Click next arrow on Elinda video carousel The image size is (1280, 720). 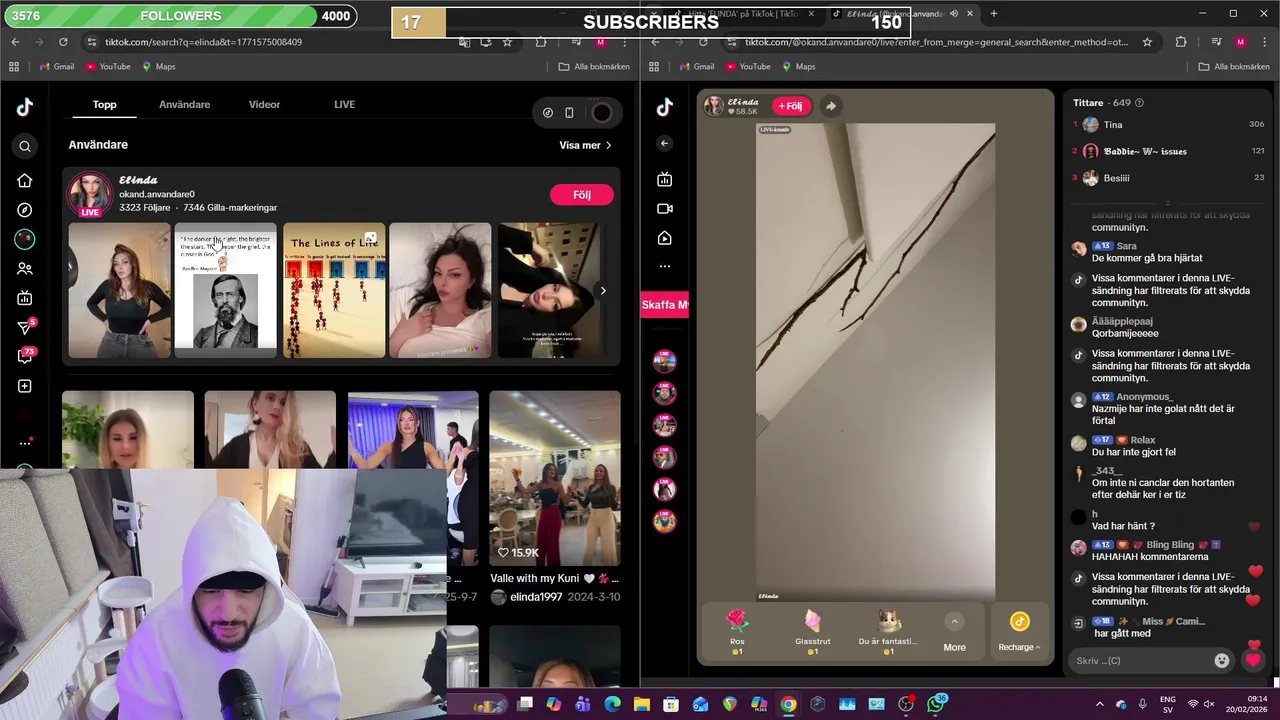(x=603, y=291)
